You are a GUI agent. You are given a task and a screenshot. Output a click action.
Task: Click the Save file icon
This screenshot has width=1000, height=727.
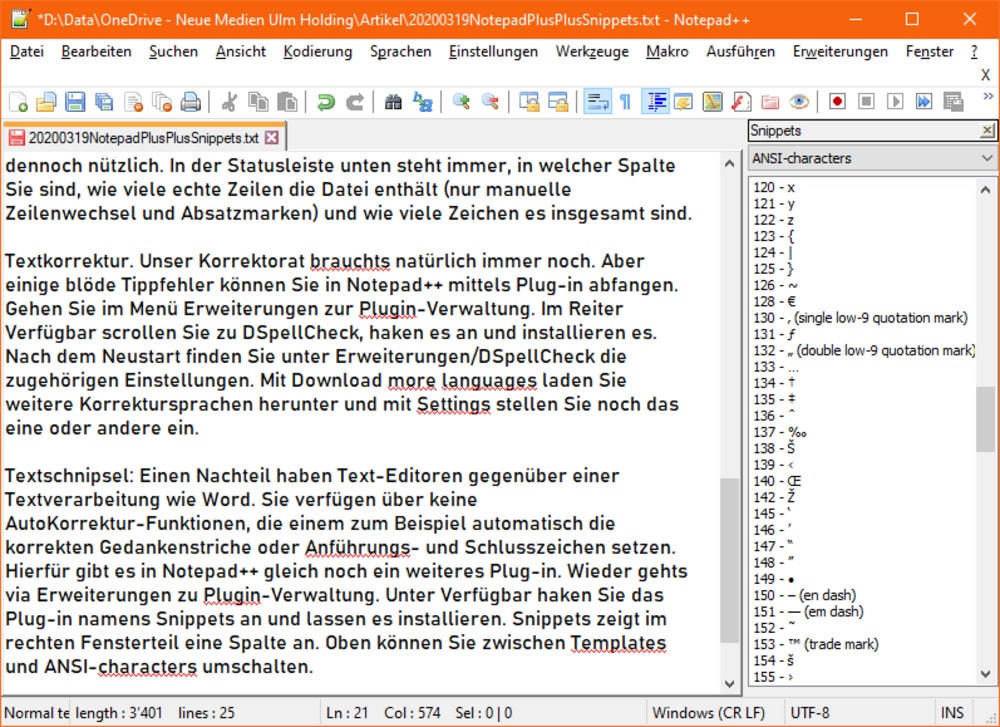click(75, 101)
